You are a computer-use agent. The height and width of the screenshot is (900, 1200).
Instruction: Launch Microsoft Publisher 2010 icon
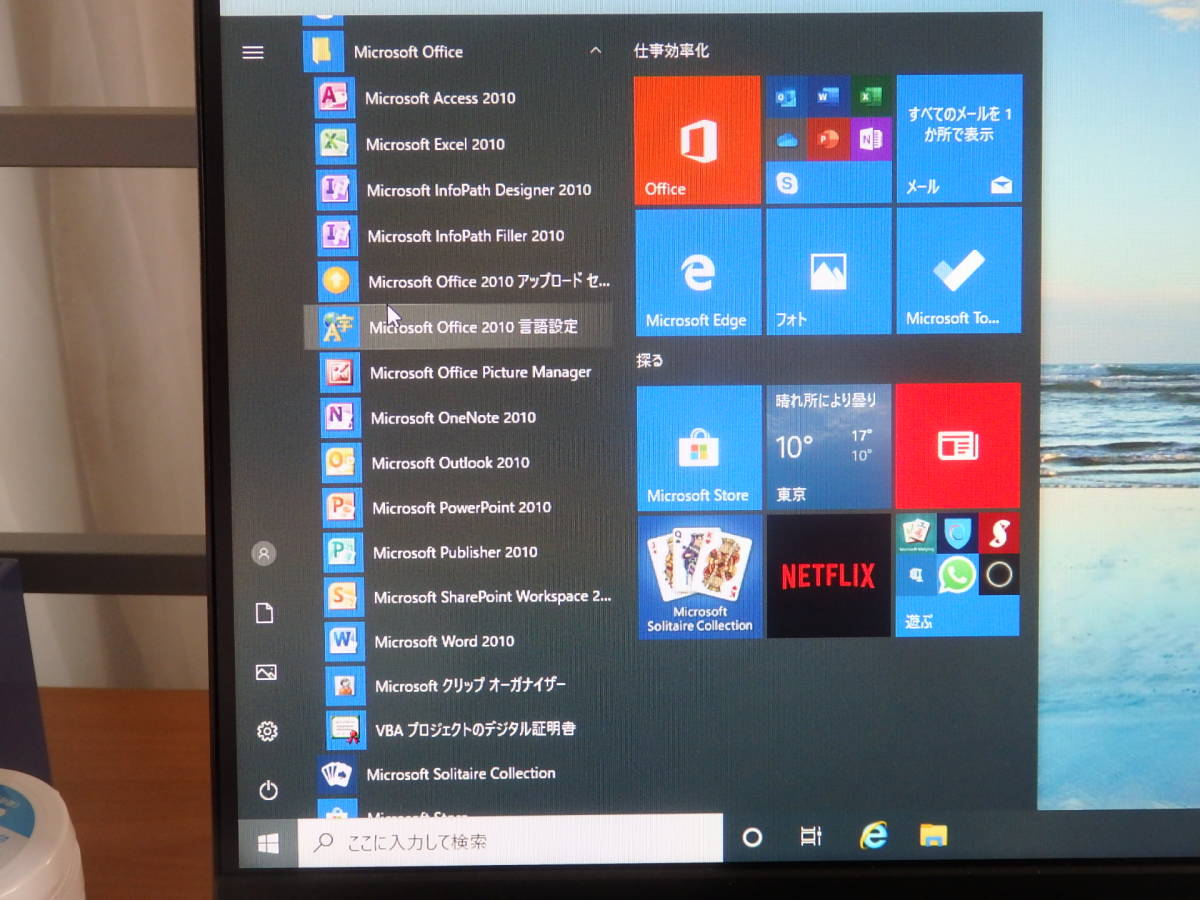(x=342, y=552)
